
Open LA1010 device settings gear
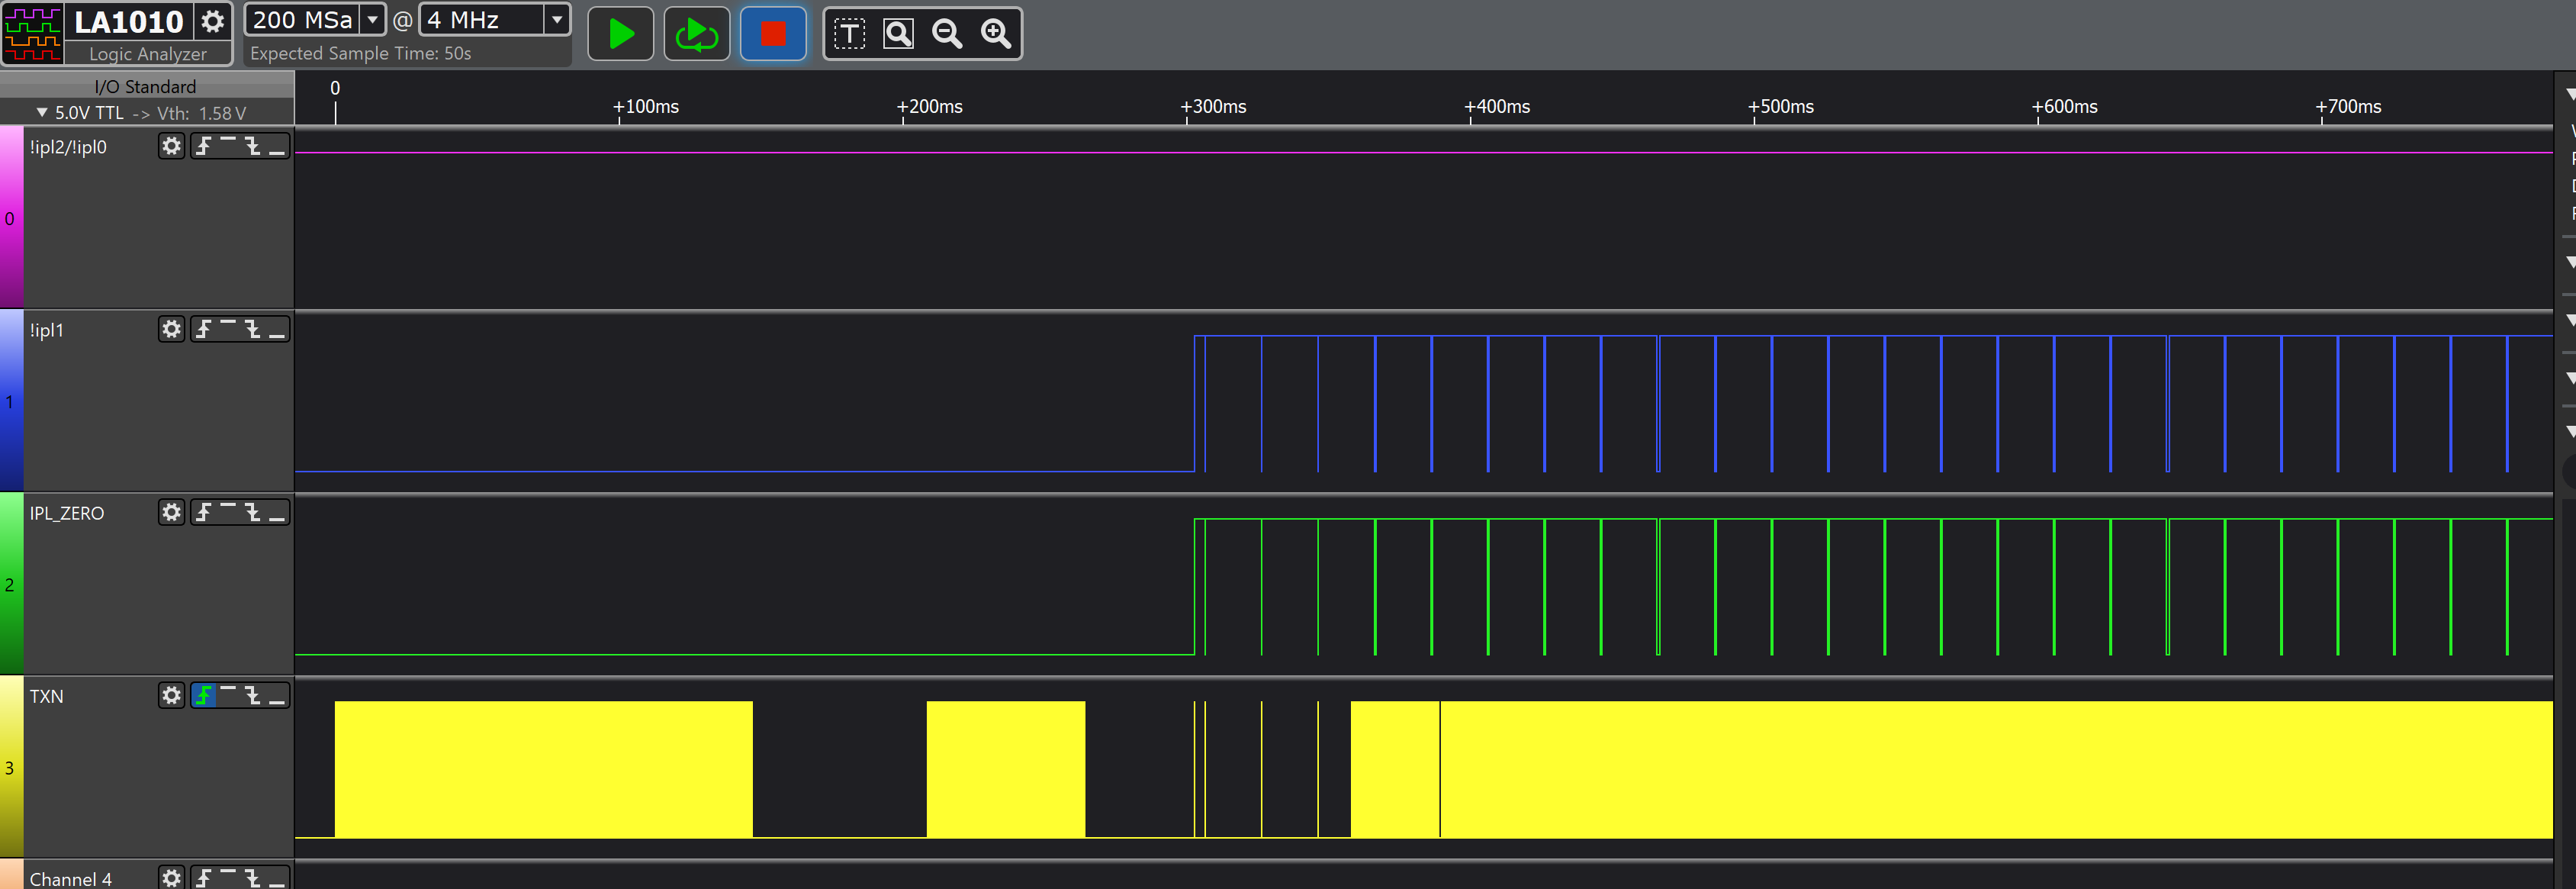pos(212,21)
